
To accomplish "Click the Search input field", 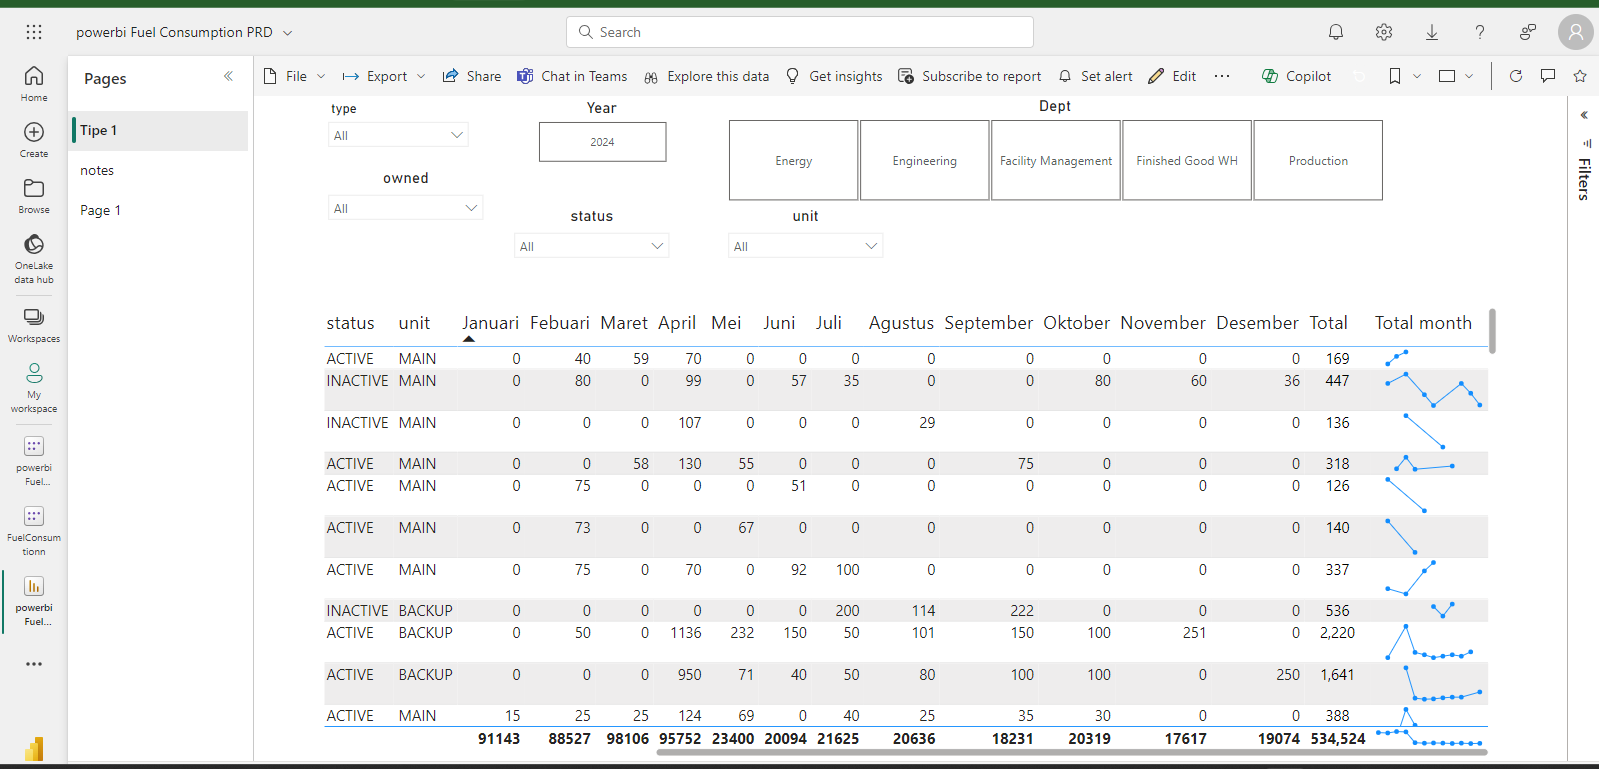I will coord(800,32).
